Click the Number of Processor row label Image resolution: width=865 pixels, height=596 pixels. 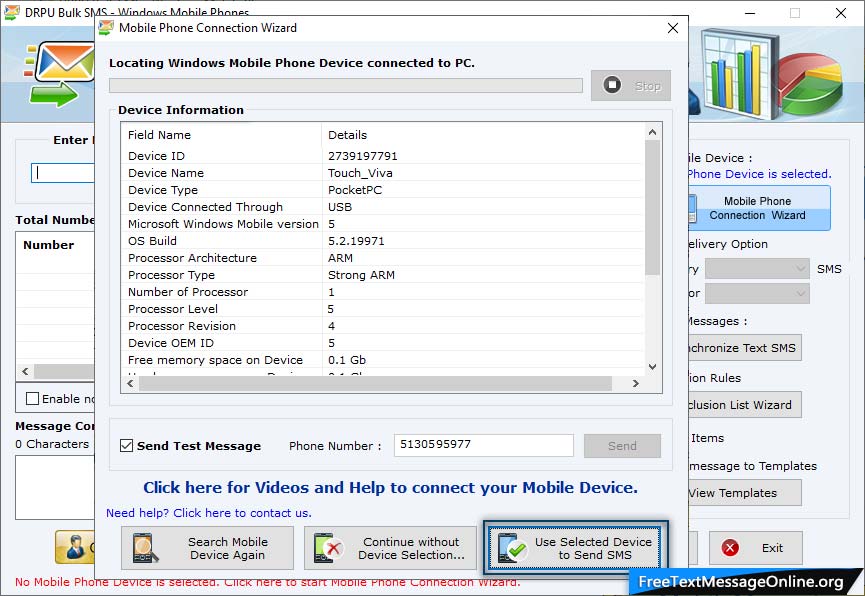click(188, 292)
